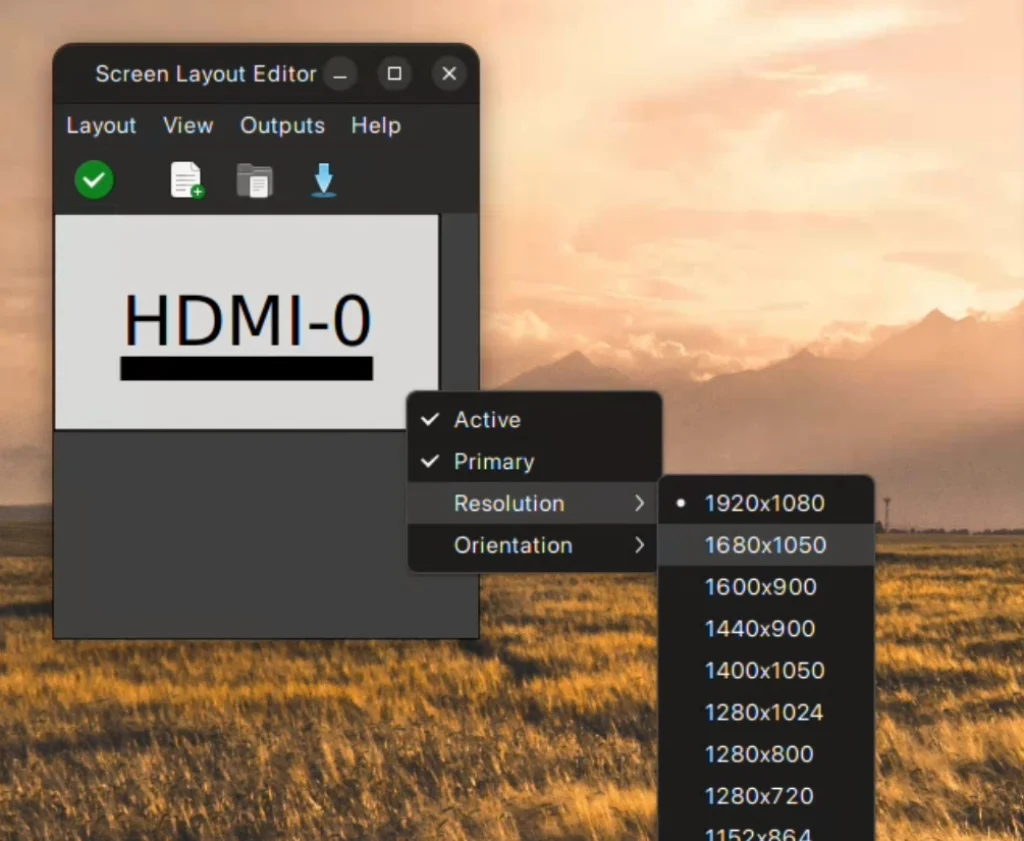The width and height of the screenshot is (1024, 841).
Task: Choose the 1600x900 resolution
Action: 758,587
